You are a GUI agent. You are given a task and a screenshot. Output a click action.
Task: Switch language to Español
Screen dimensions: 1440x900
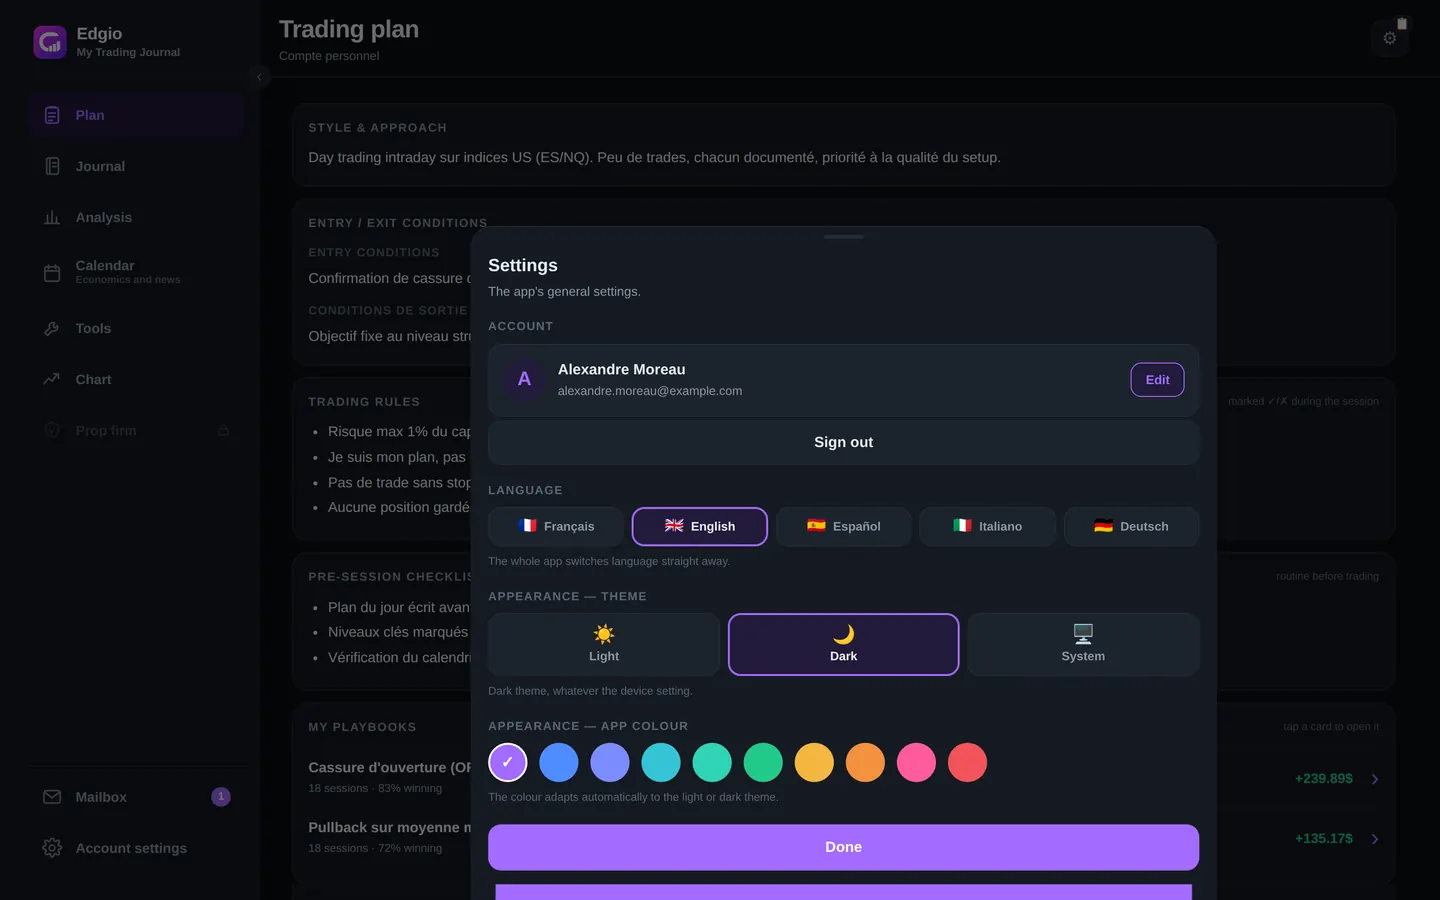[844, 526]
